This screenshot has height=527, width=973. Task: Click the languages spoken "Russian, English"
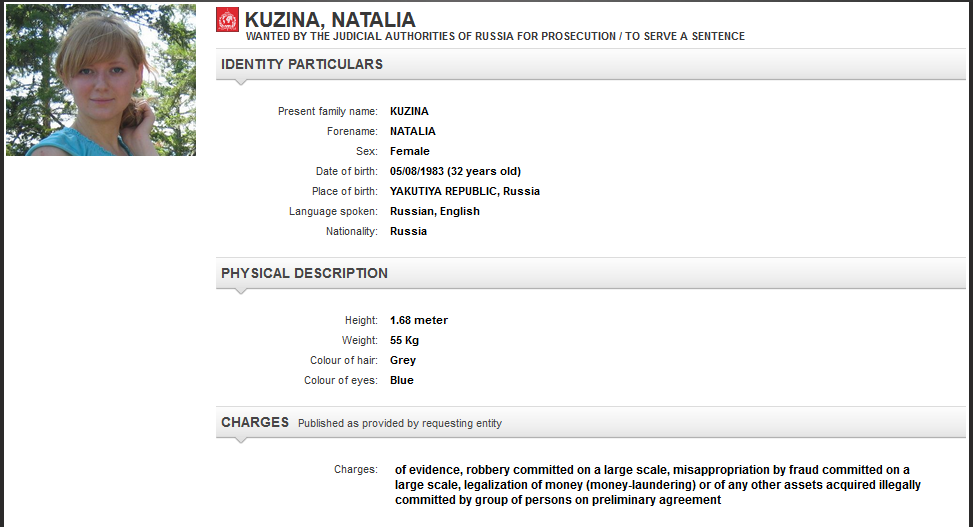[x=435, y=211]
